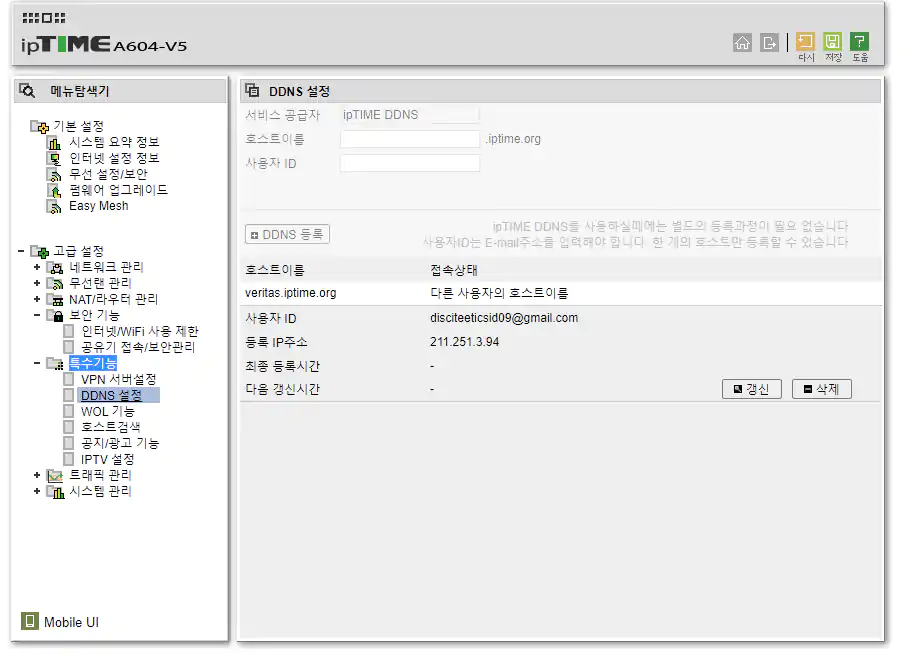Click the 저장 save icon
922x662 pixels.
pos(833,41)
